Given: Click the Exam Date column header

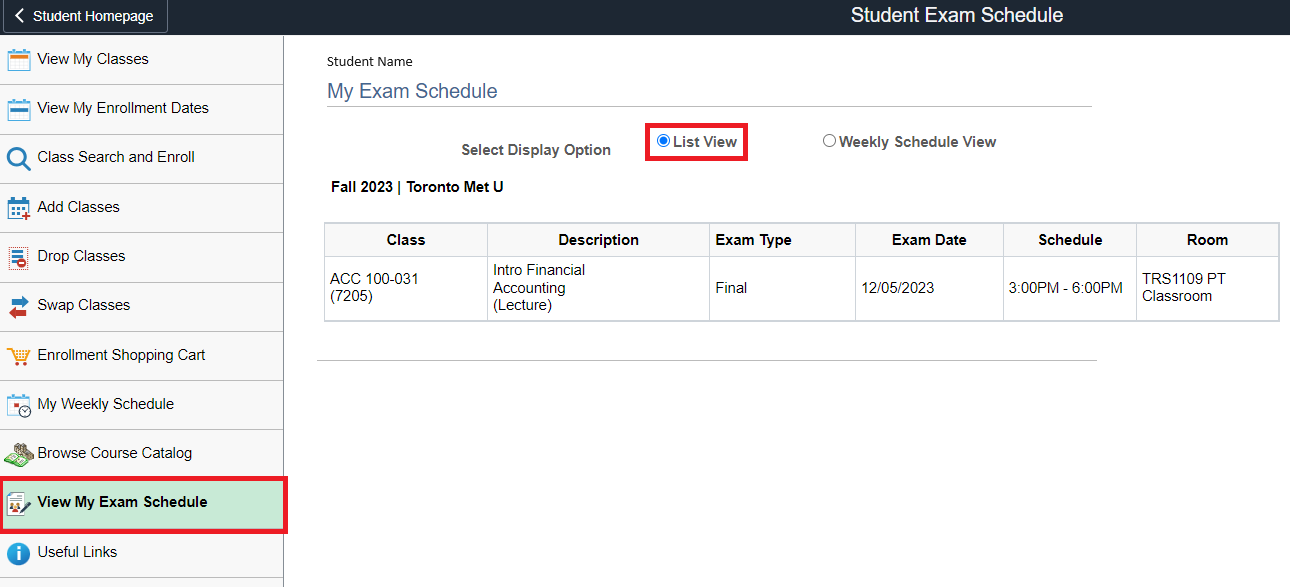Looking at the screenshot, I should (929, 240).
